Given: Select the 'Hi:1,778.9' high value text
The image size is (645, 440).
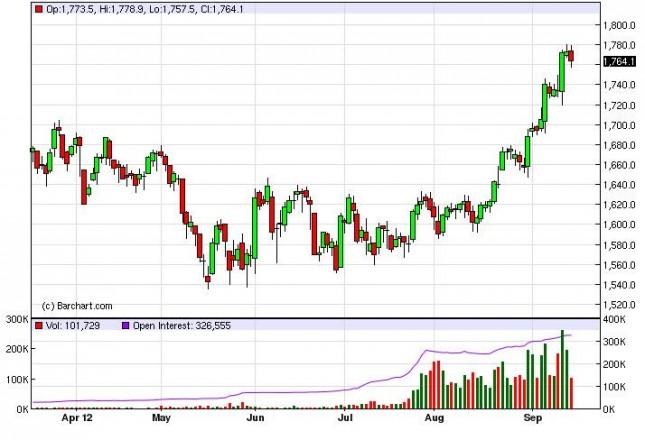Looking at the screenshot, I should coord(121,9).
